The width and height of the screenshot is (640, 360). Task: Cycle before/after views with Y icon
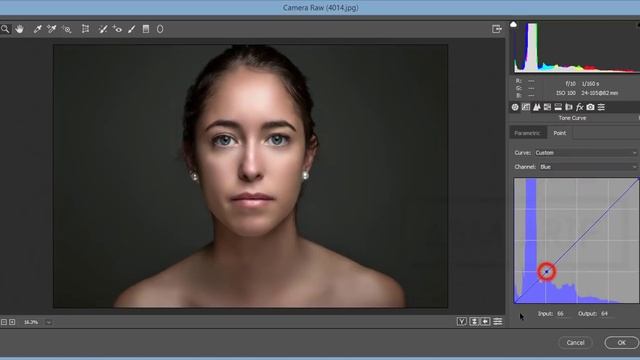tap(462, 322)
